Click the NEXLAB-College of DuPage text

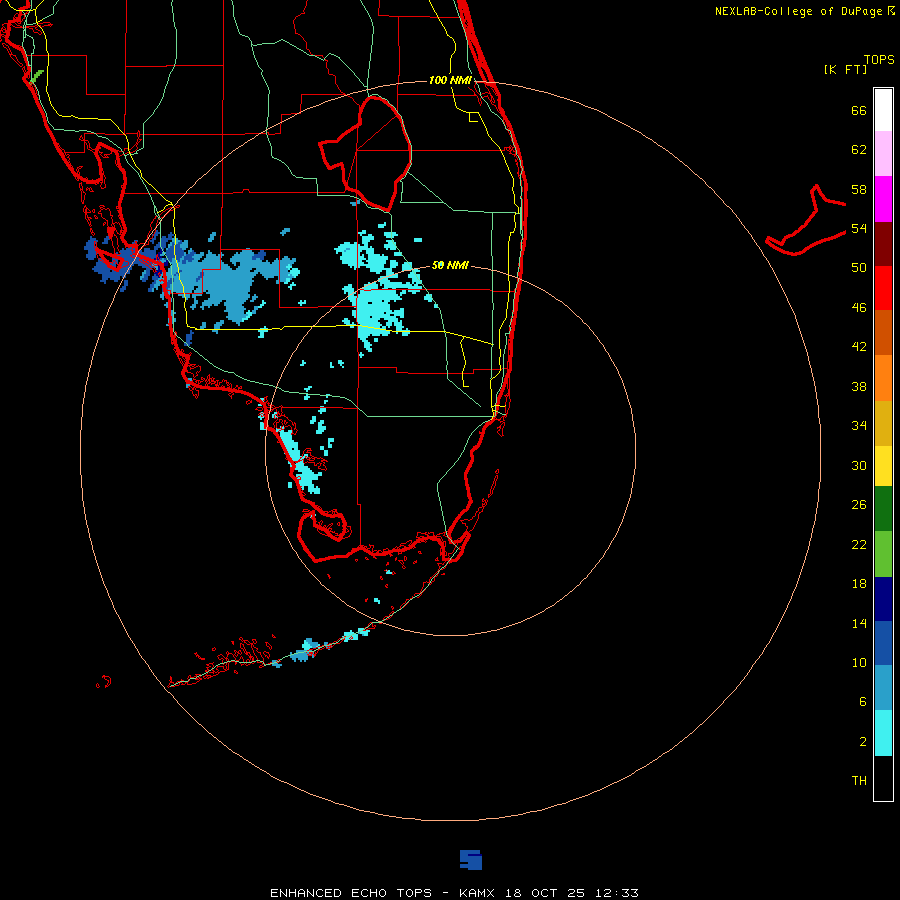799,11
